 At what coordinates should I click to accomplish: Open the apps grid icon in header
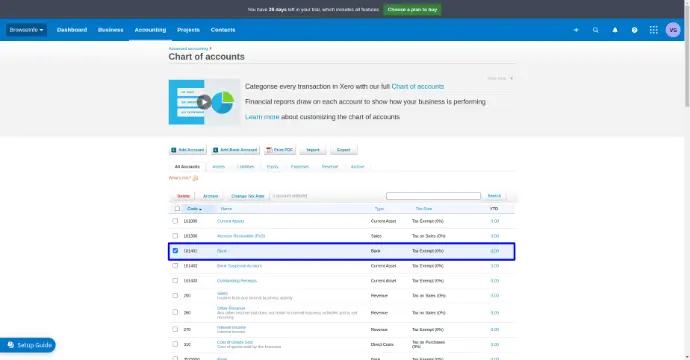pyautogui.click(x=653, y=30)
